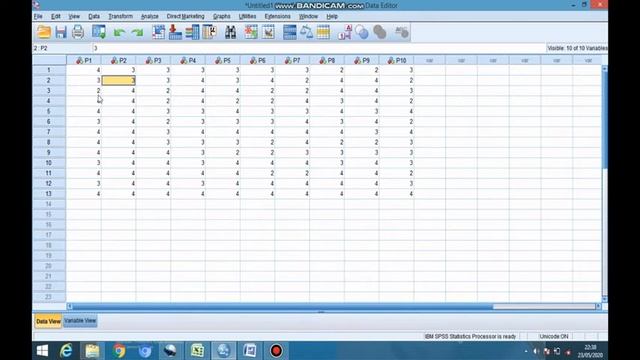640x360 pixels.
Task: Click the Select cases icon
Action: coord(323,32)
